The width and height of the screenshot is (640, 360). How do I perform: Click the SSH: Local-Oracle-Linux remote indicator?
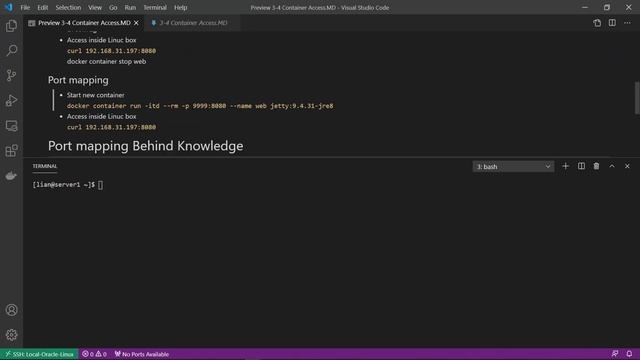(39, 354)
